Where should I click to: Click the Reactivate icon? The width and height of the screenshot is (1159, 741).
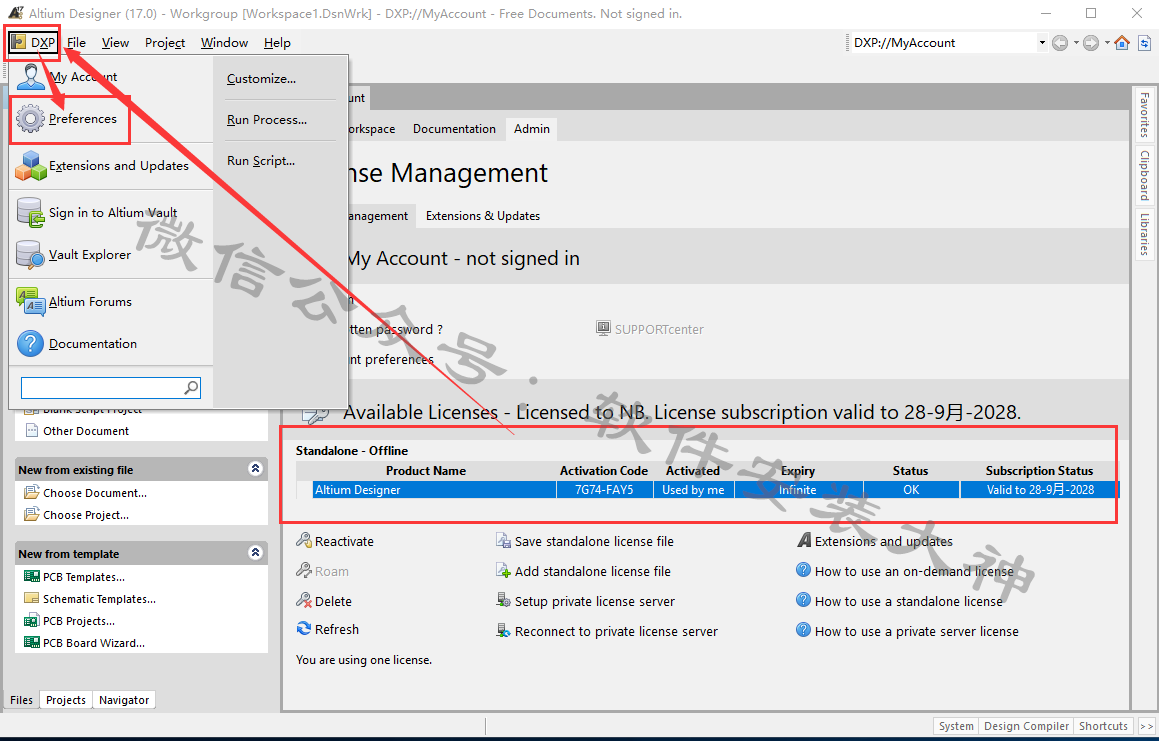tap(304, 541)
